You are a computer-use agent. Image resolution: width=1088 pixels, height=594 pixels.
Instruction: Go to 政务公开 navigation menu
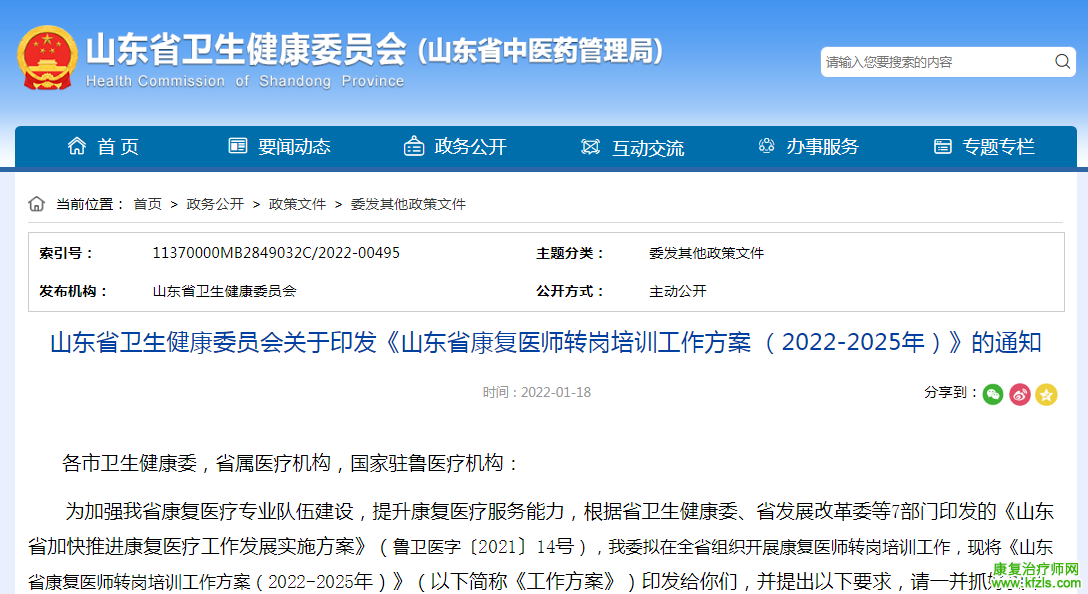pos(470,147)
